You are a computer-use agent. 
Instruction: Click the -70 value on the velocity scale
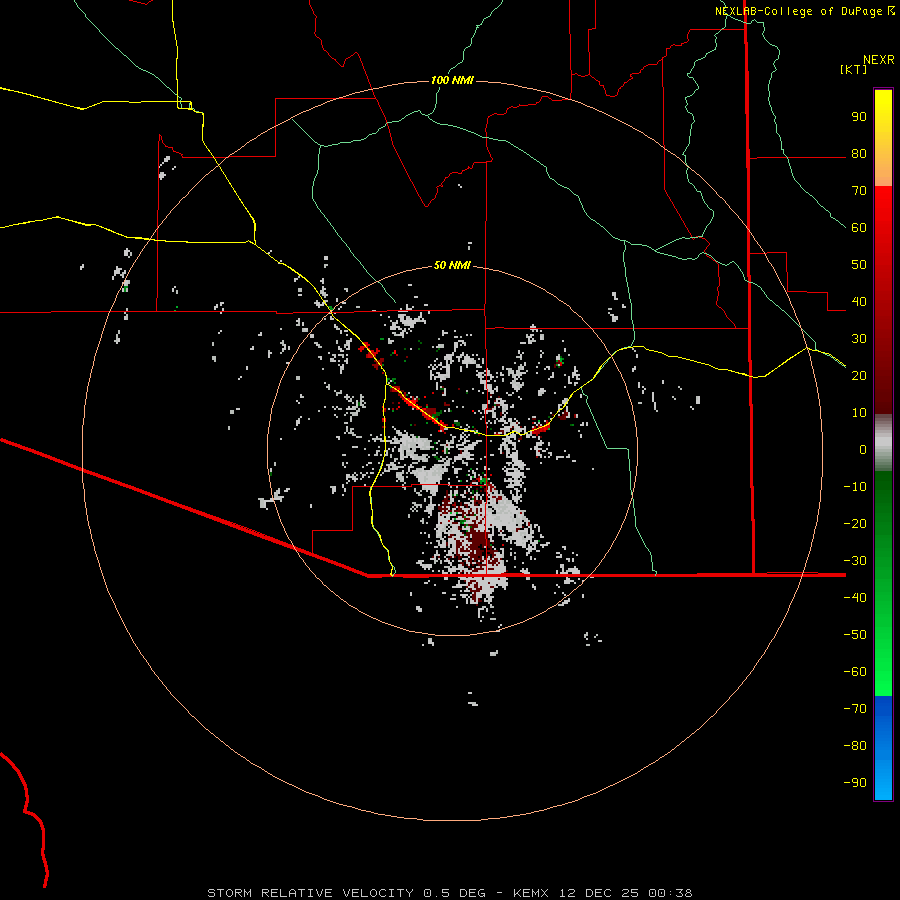855,708
